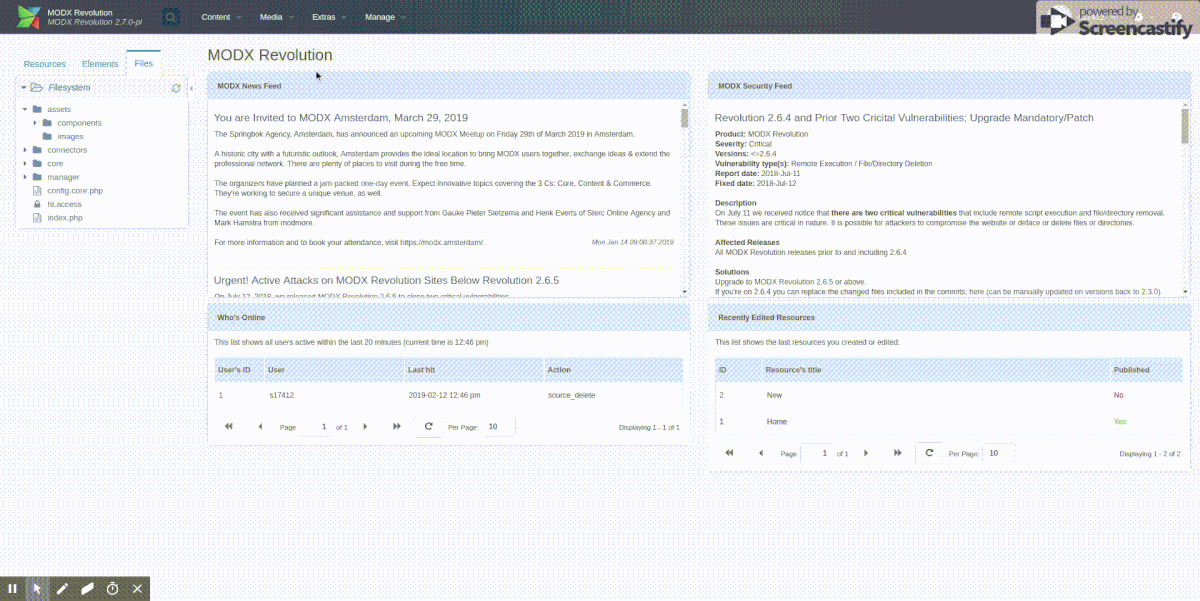Viewport: 1200px width, 601px height.
Task: Open the index.php file
Action: point(64,217)
